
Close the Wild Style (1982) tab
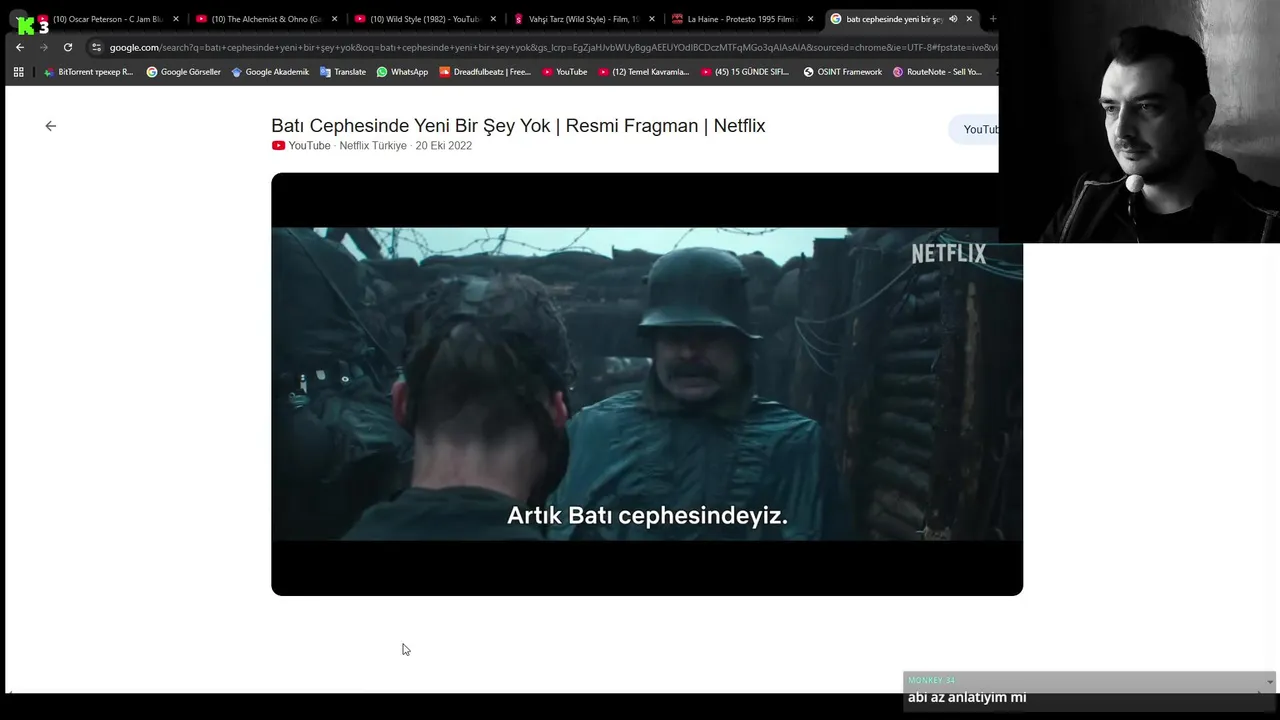[493, 19]
